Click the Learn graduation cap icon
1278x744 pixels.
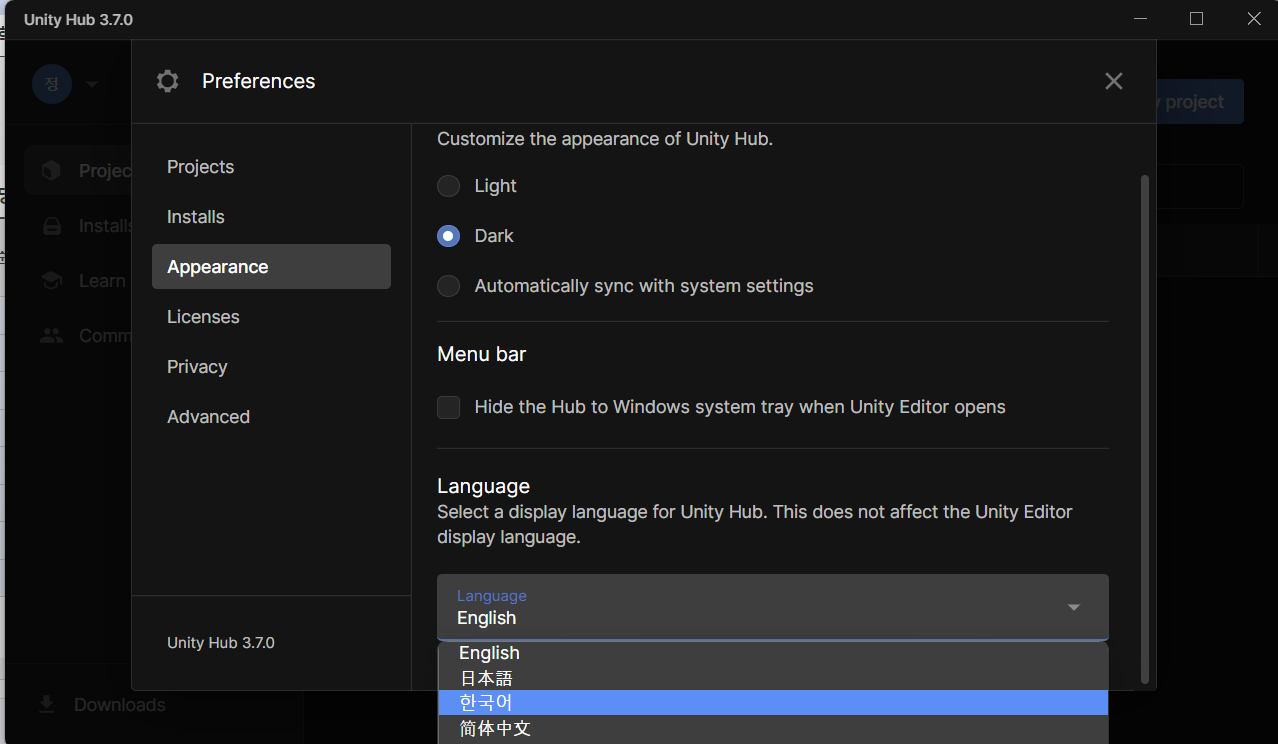coord(51,281)
